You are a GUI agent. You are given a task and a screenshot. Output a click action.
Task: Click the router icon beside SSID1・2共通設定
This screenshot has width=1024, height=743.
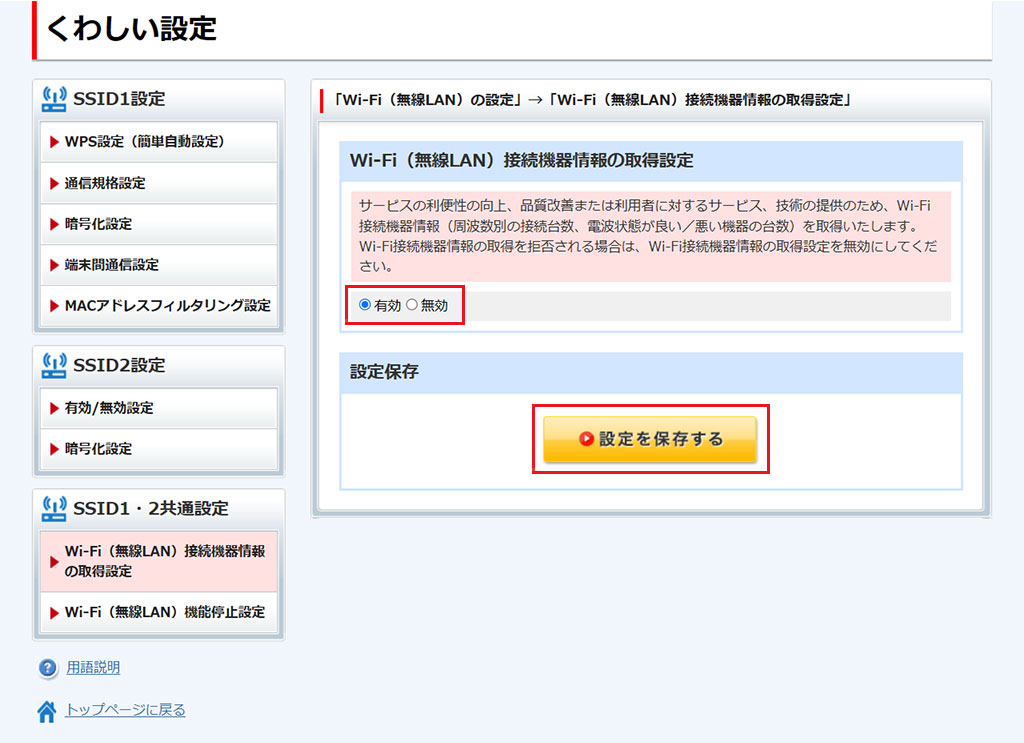(x=54, y=508)
